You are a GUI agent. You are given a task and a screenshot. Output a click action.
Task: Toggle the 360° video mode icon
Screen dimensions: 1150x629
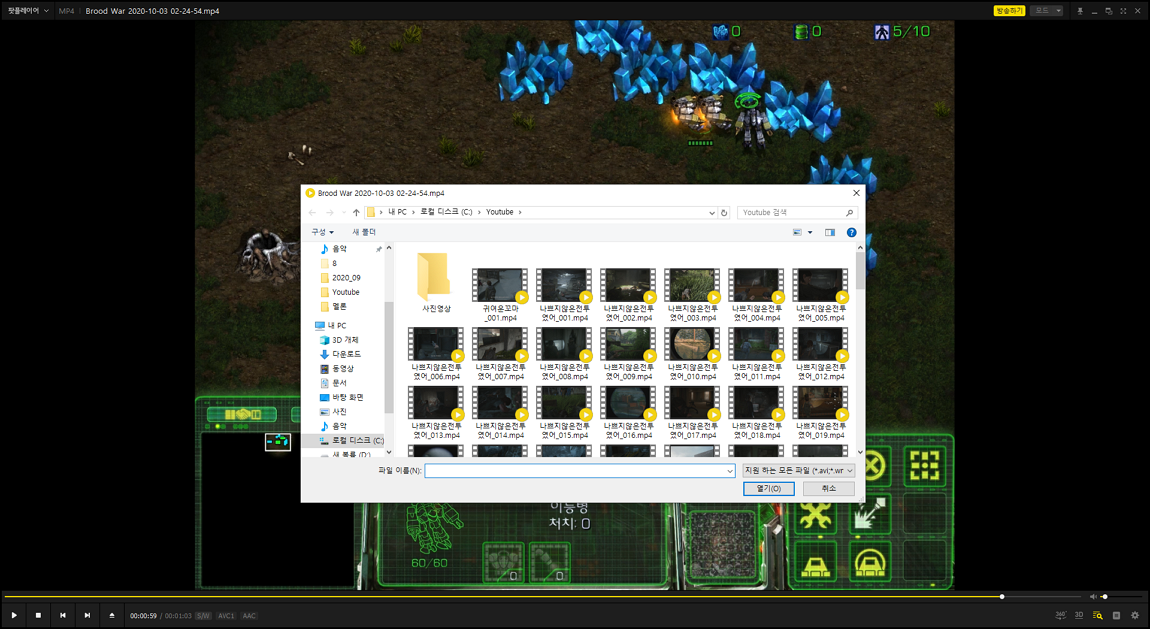click(x=1061, y=615)
